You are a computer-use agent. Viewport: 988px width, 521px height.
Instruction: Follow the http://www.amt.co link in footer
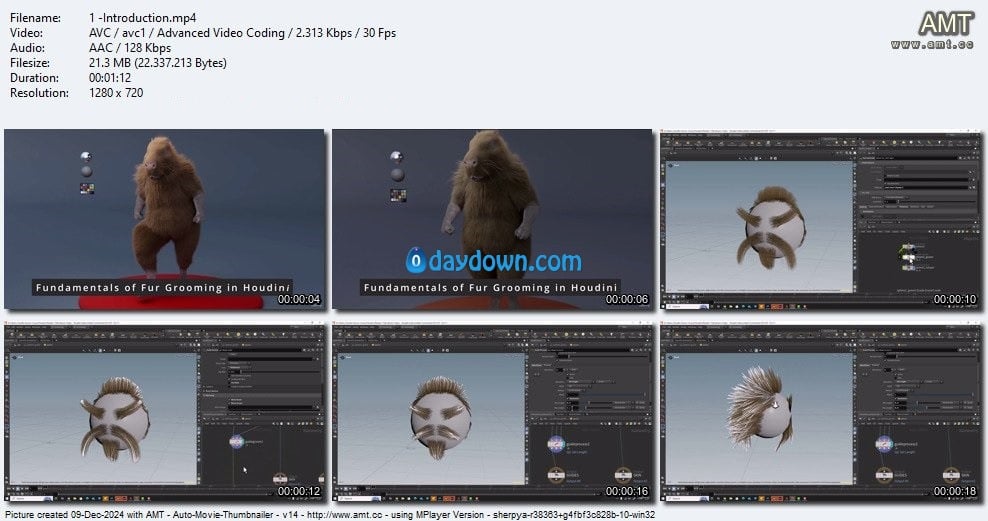pyautogui.click(x=344, y=515)
